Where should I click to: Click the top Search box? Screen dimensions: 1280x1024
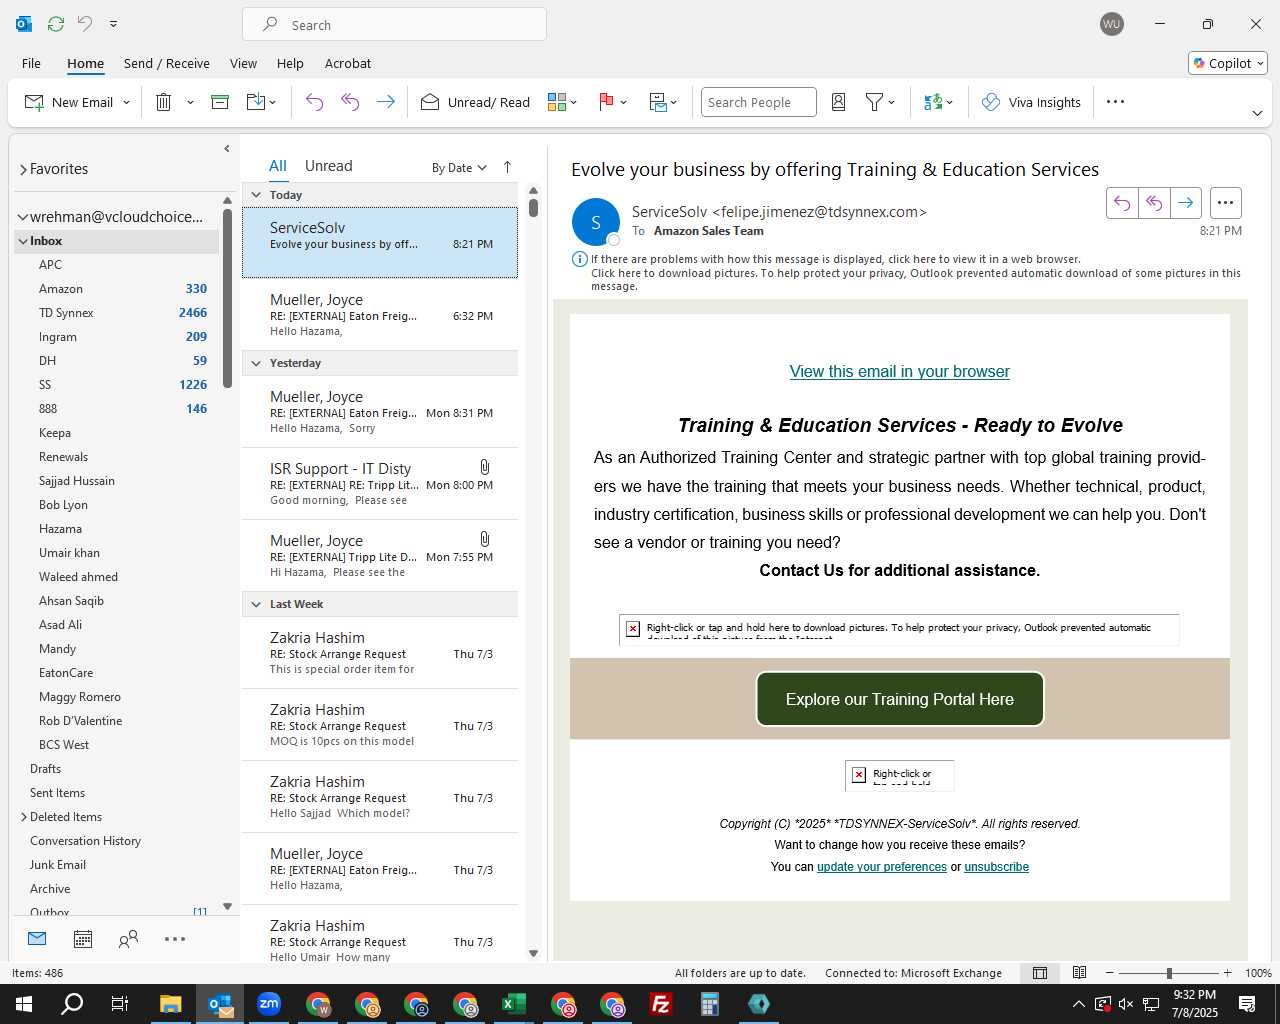pyautogui.click(x=394, y=24)
